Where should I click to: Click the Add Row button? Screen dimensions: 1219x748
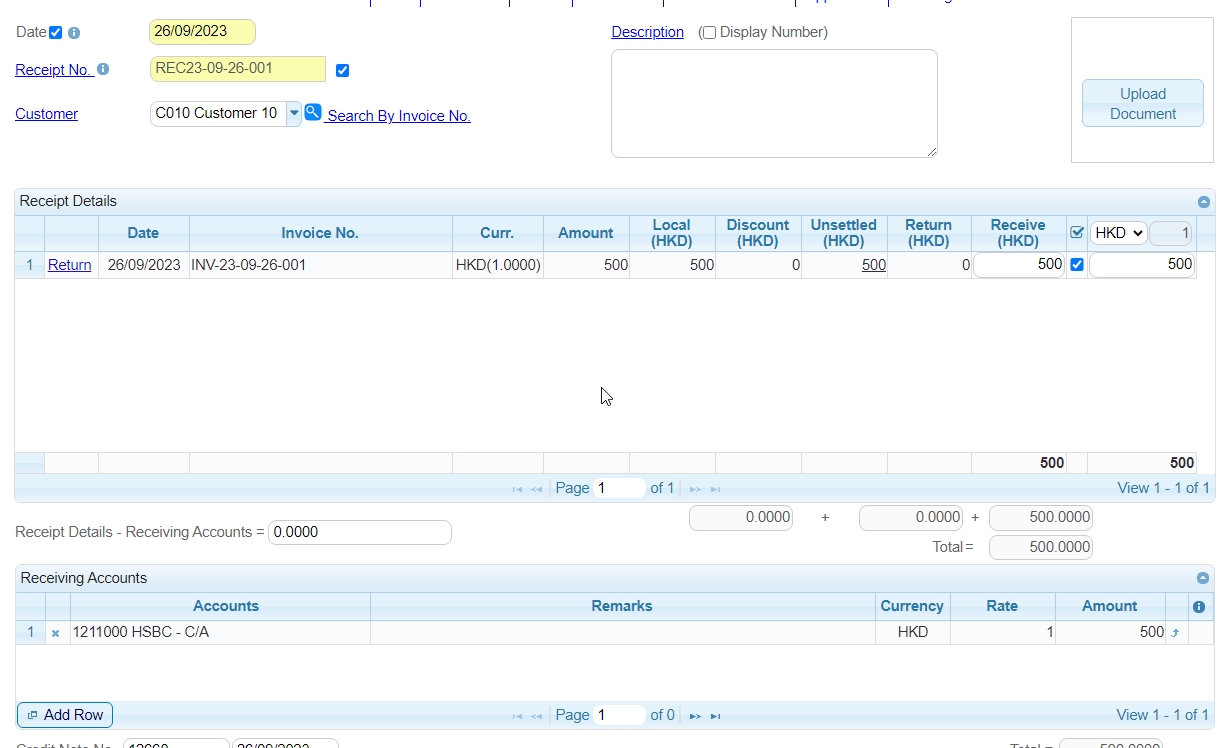pos(65,715)
